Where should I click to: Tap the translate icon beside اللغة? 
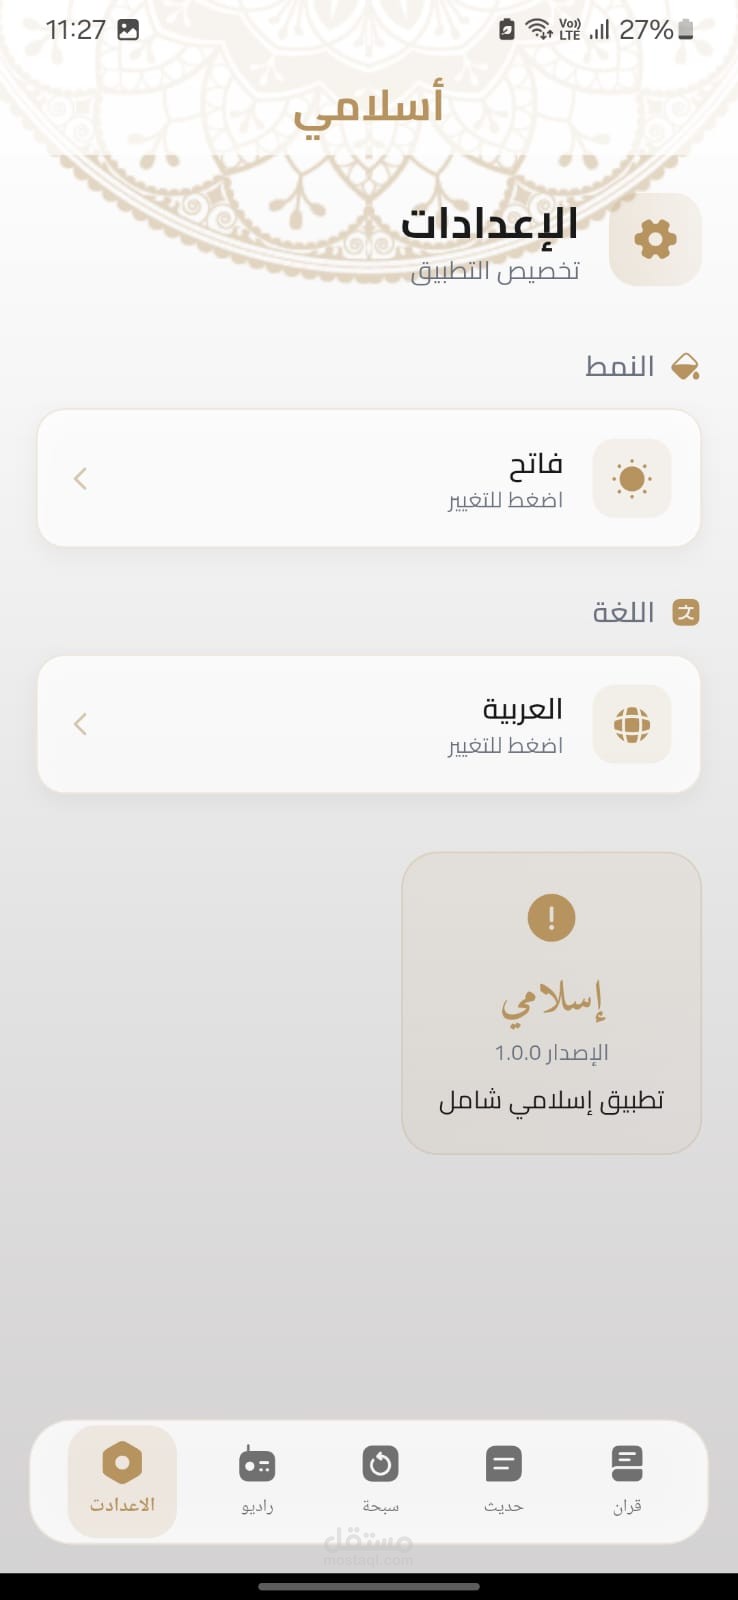tap(685, 612)
